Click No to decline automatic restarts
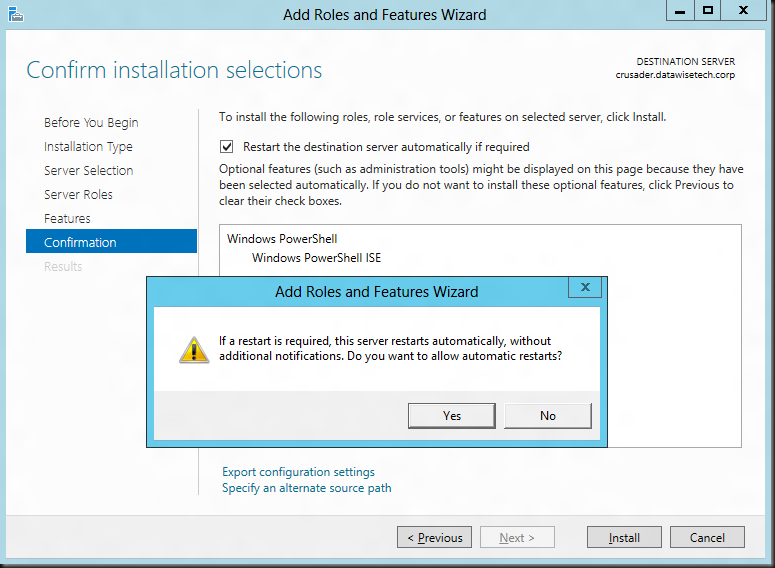Screen dimensions: 775x568 point(548,416)
